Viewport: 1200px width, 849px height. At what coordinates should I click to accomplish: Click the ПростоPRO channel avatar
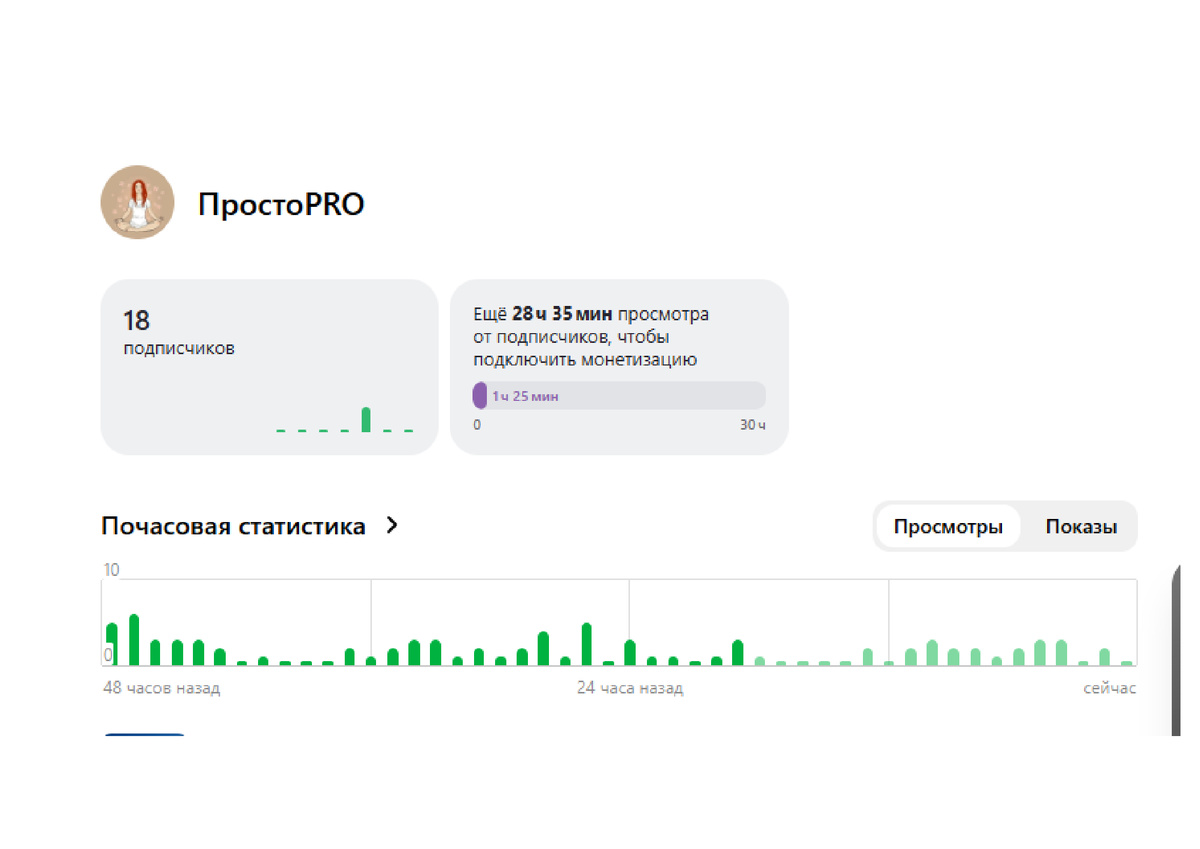point(137,203)
